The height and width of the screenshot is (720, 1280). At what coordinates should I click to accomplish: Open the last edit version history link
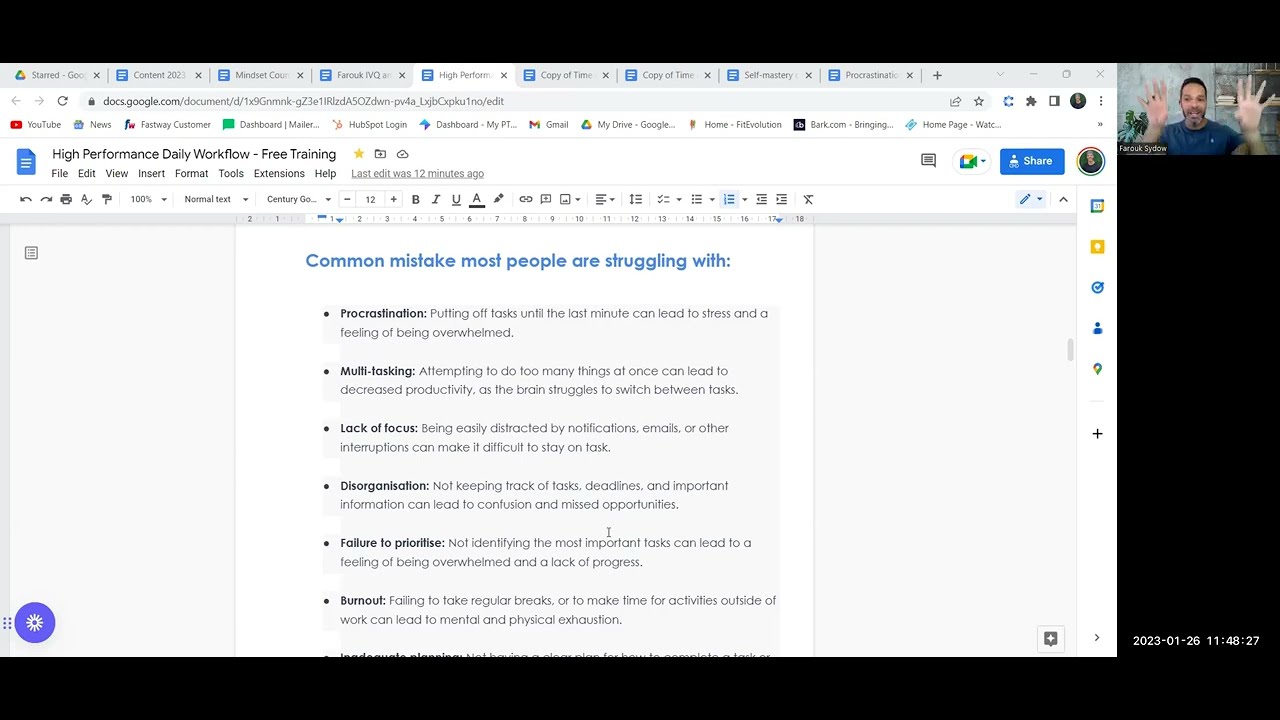(417, 174)
